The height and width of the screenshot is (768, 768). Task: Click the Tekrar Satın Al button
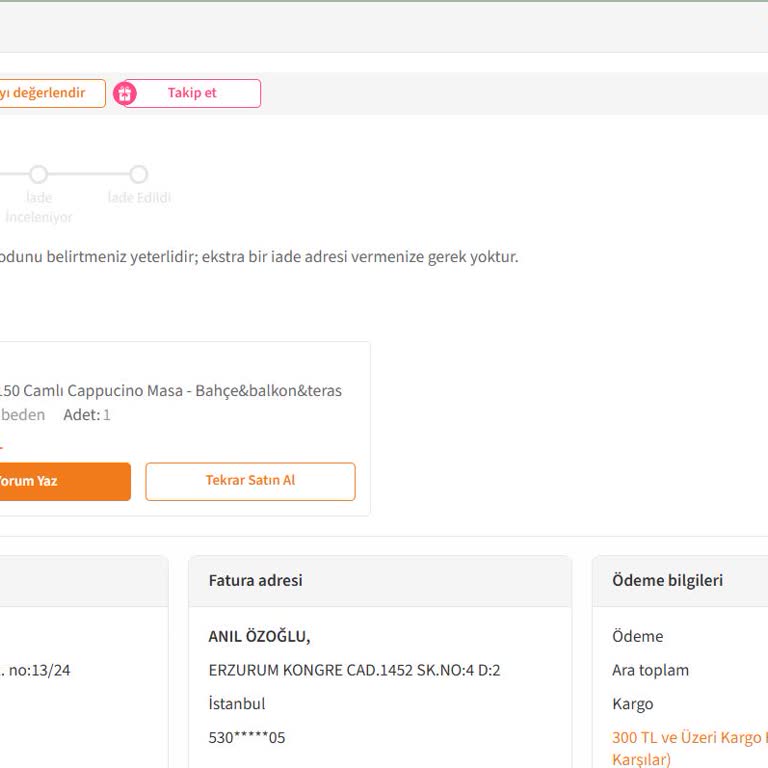pos(250,481)
